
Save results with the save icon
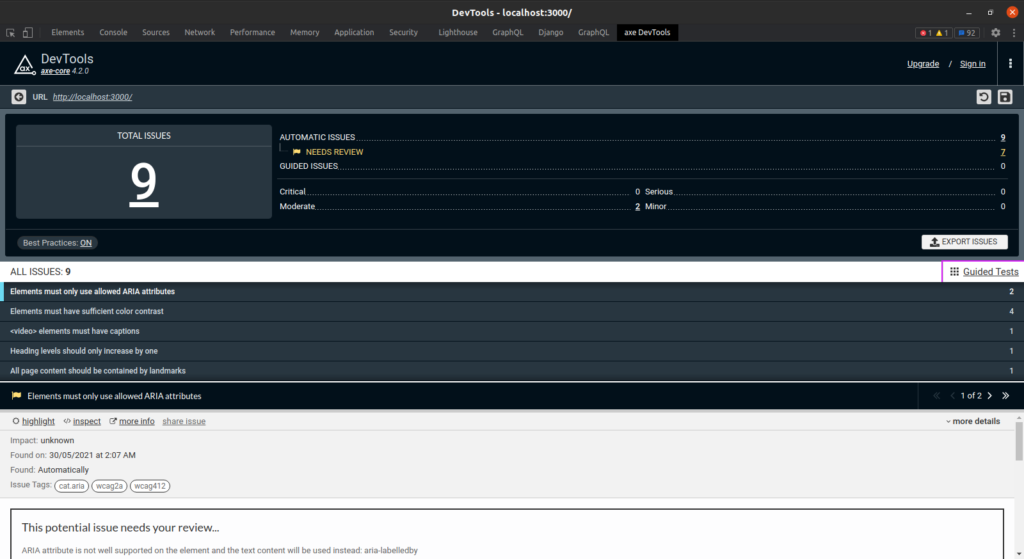click(1005, 97)
